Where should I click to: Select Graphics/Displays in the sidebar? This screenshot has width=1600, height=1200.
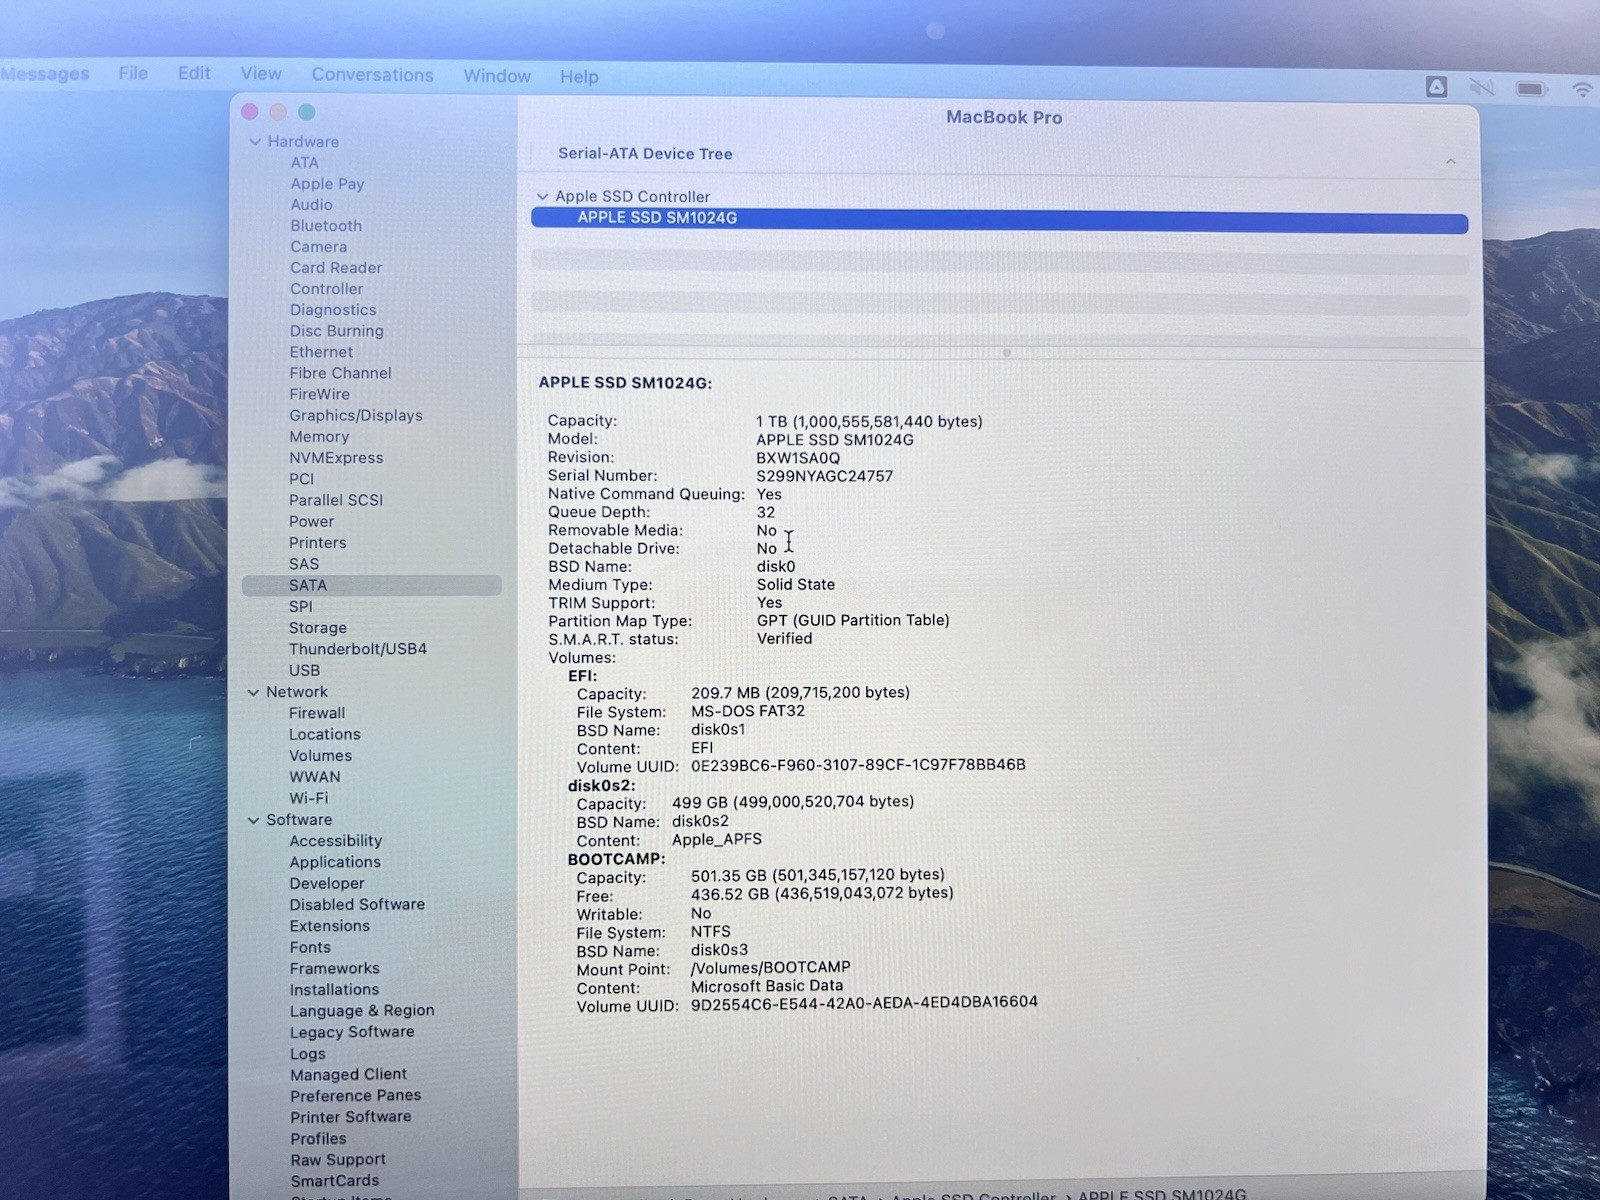click(x=356, y=416)
